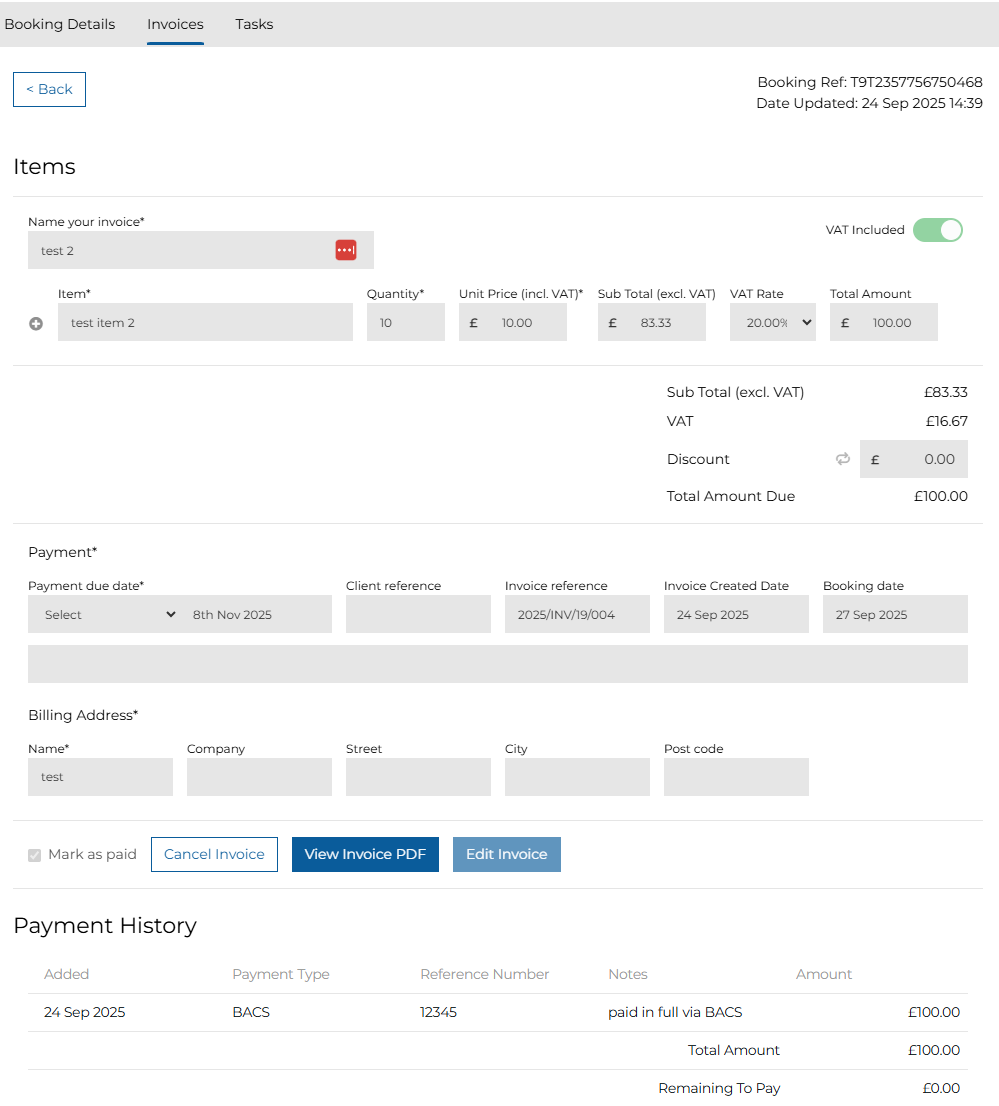This screenshot has height=1106, width=999.
Task: Open the View Invoice PDF button
Action: point(365,854)
